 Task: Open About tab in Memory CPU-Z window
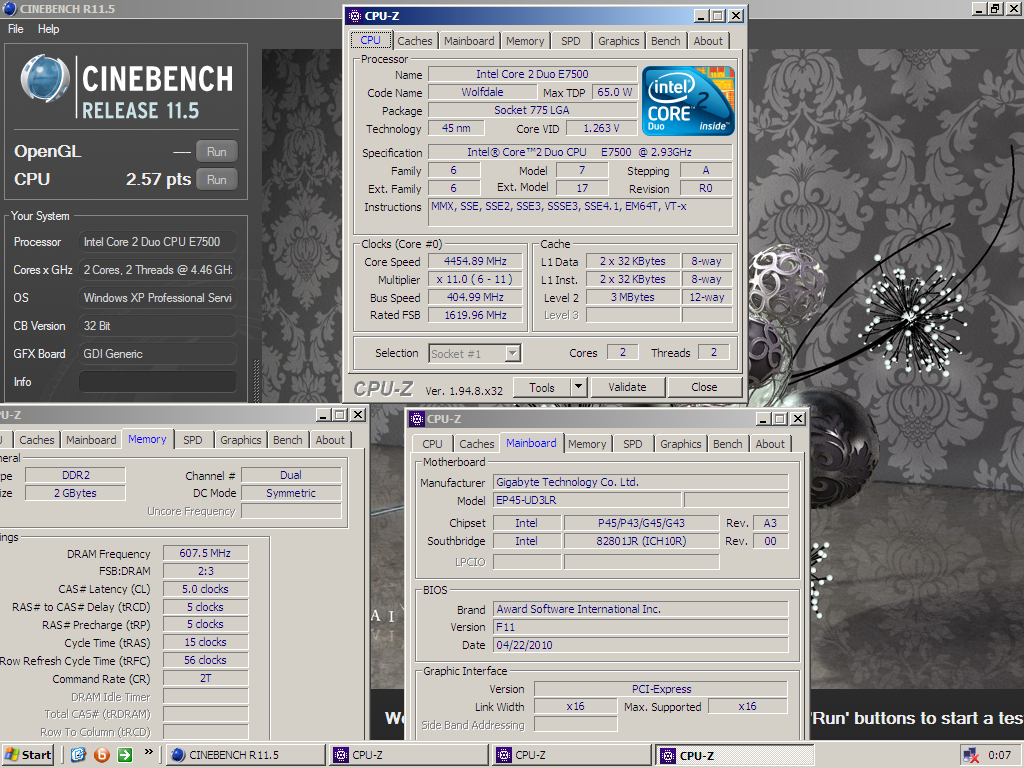(330, 440)
